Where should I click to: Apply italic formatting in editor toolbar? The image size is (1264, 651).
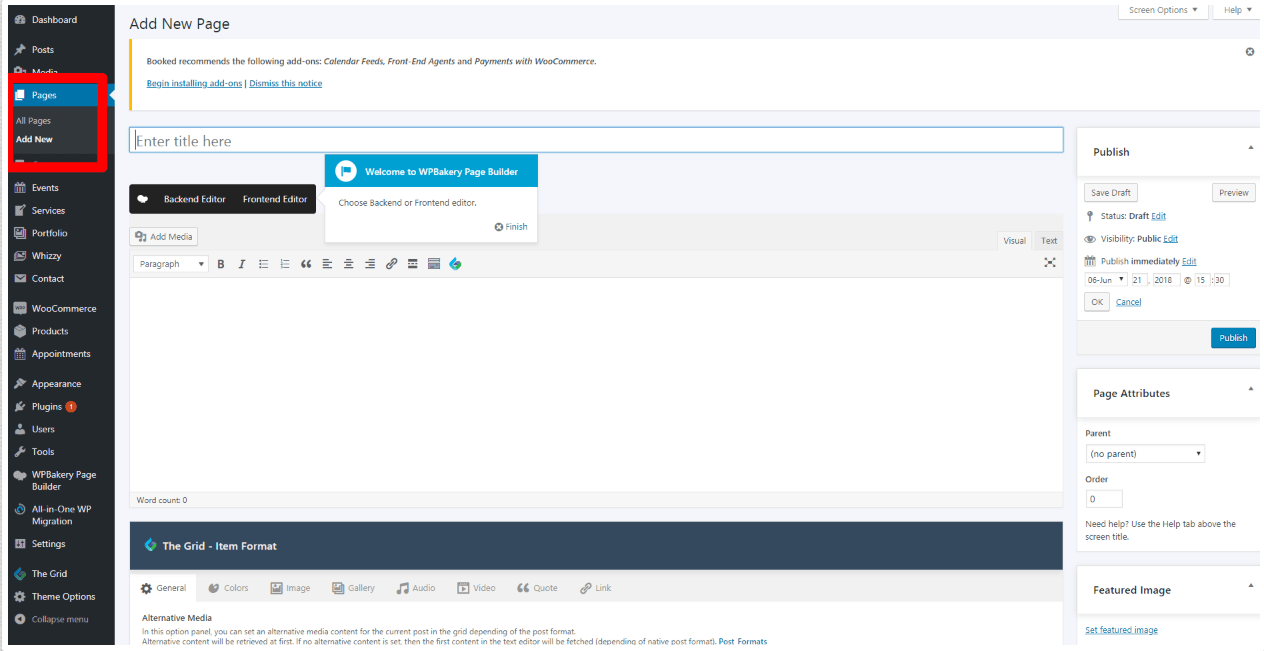pos(241,264)
